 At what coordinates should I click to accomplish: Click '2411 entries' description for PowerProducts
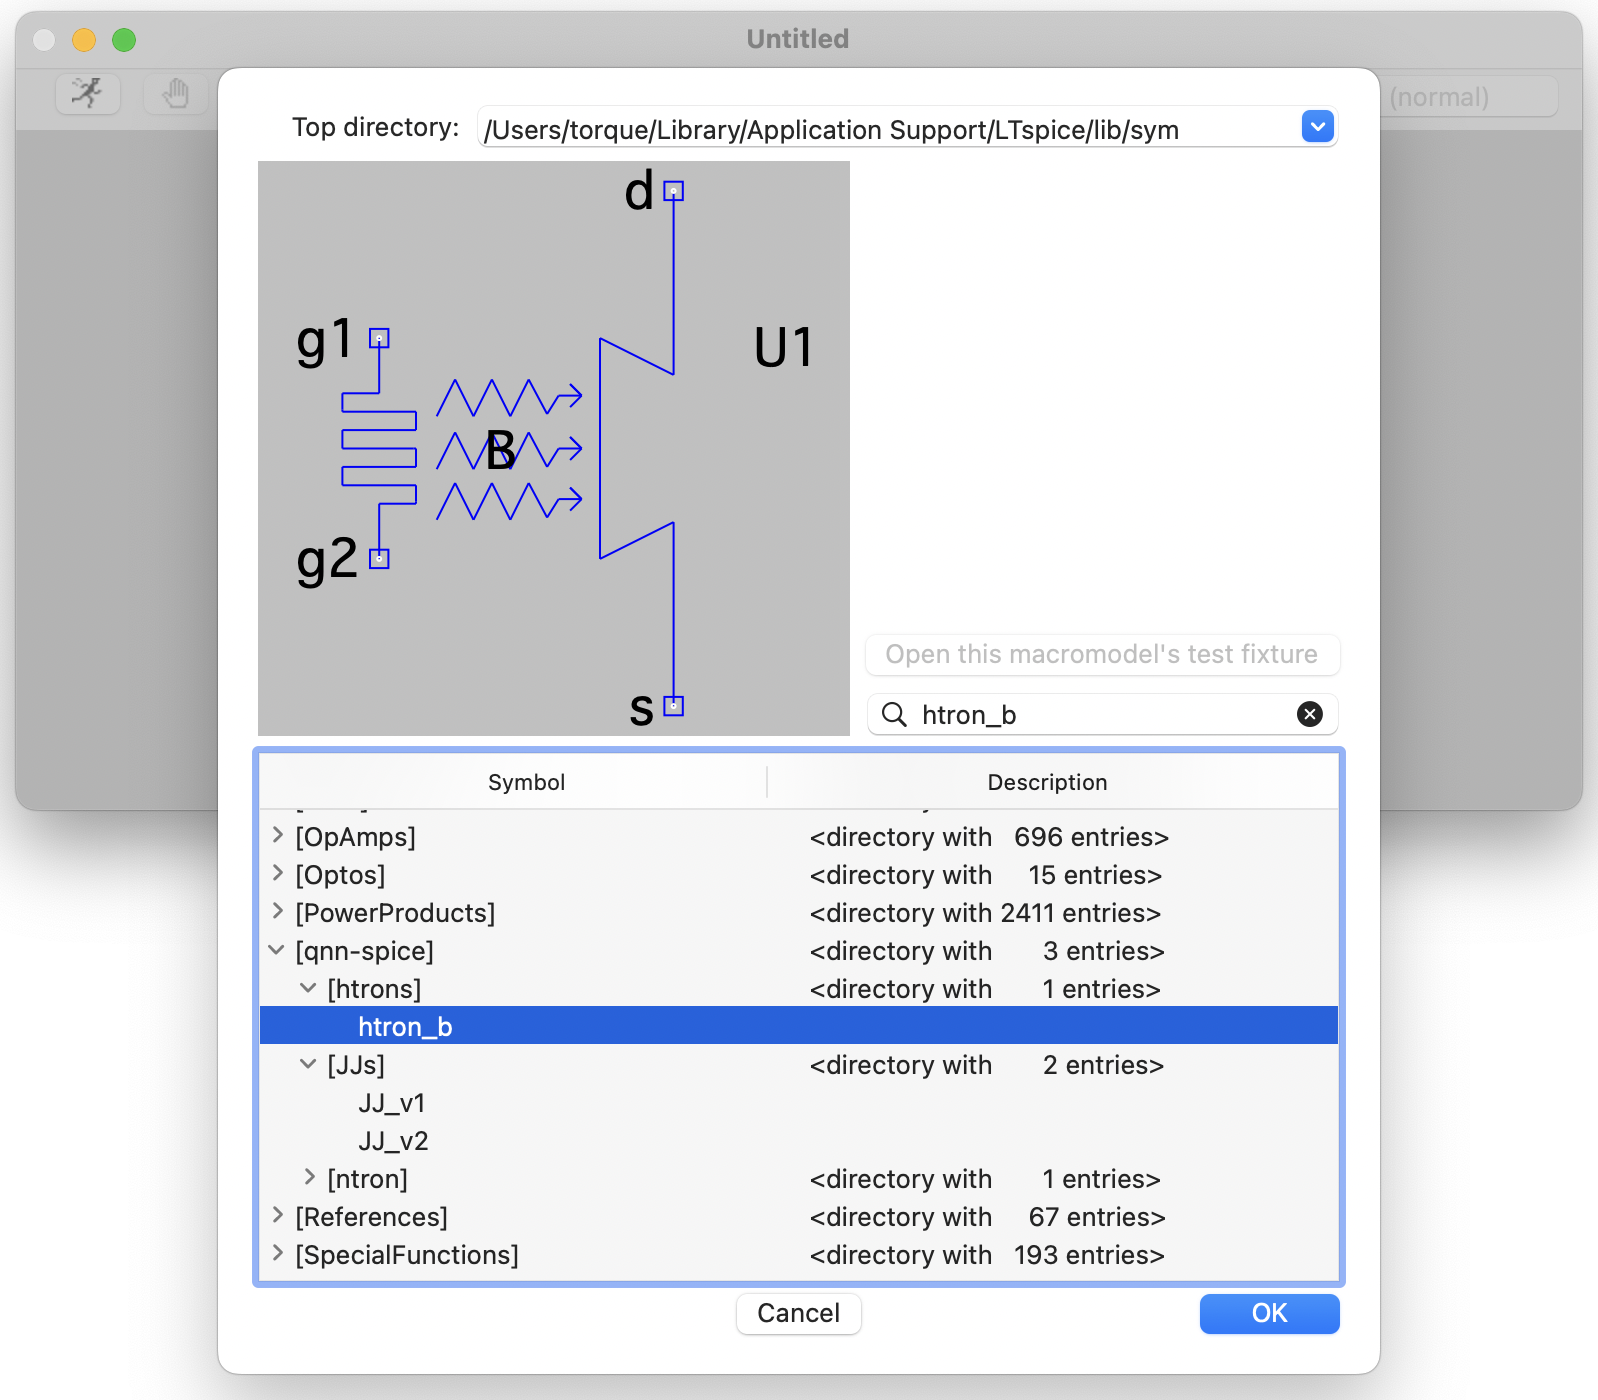click(x=1080, y=913)
